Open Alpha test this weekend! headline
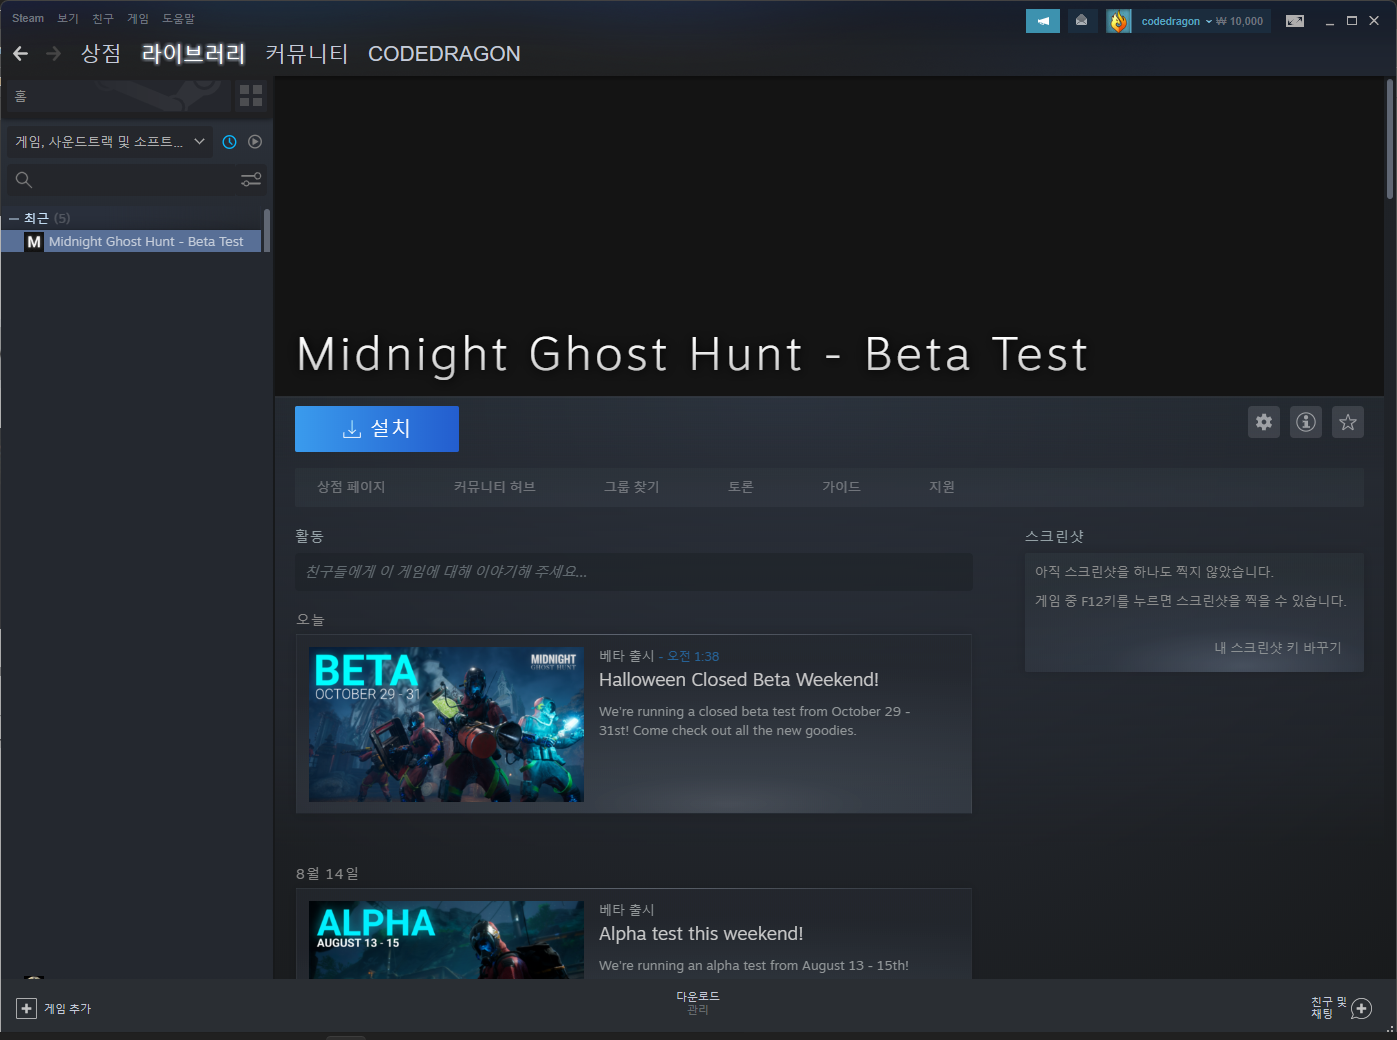Screen dimensions: 1397x1040 701,934
